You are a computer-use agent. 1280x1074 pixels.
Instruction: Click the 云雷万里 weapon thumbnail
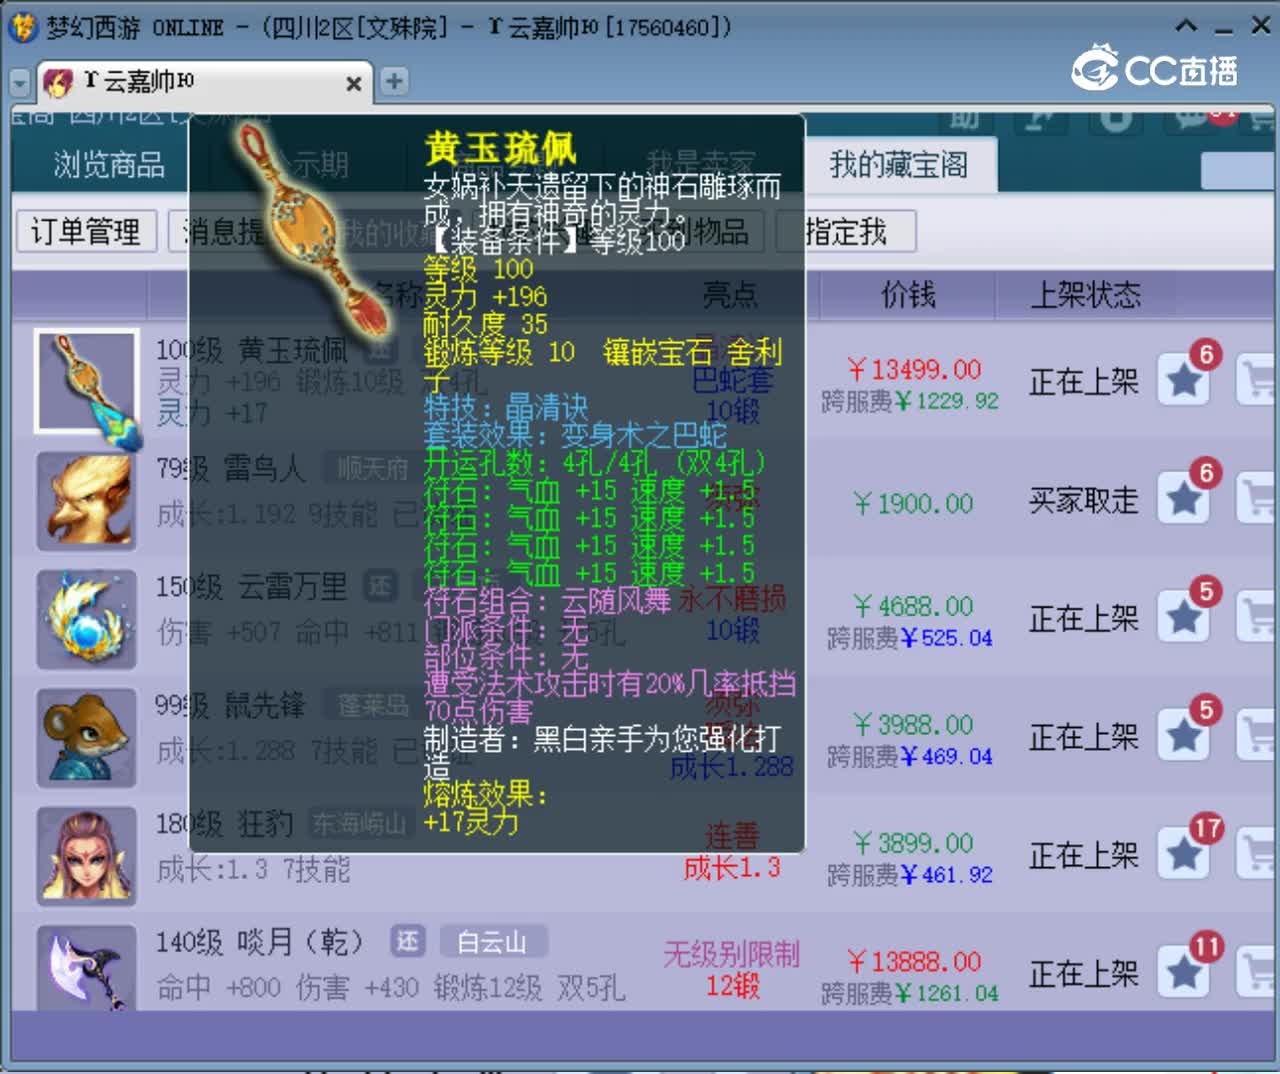[x=86, y=619]
